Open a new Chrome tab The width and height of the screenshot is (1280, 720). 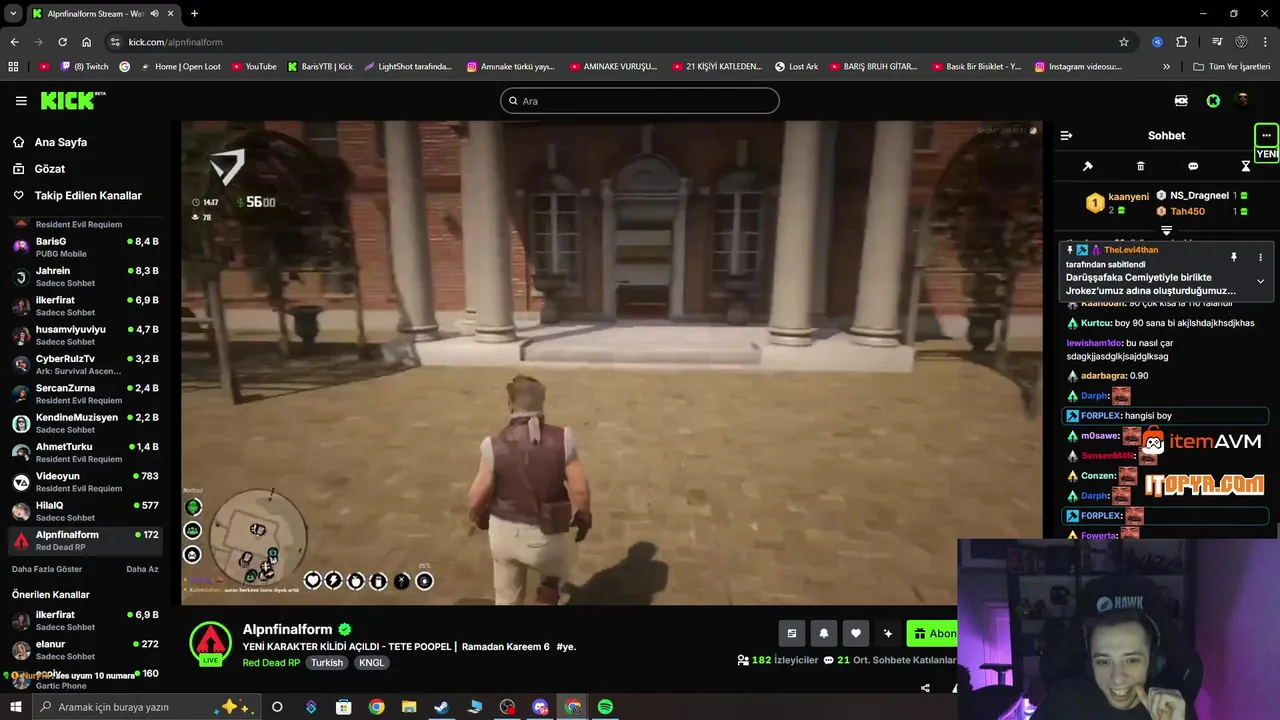tap(194, 13)
